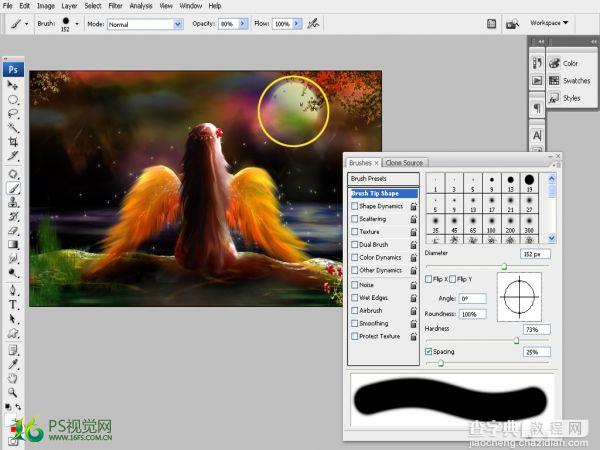Enable Color Dynamics checkbox
The image size is (600, 450).
[354, 257]
